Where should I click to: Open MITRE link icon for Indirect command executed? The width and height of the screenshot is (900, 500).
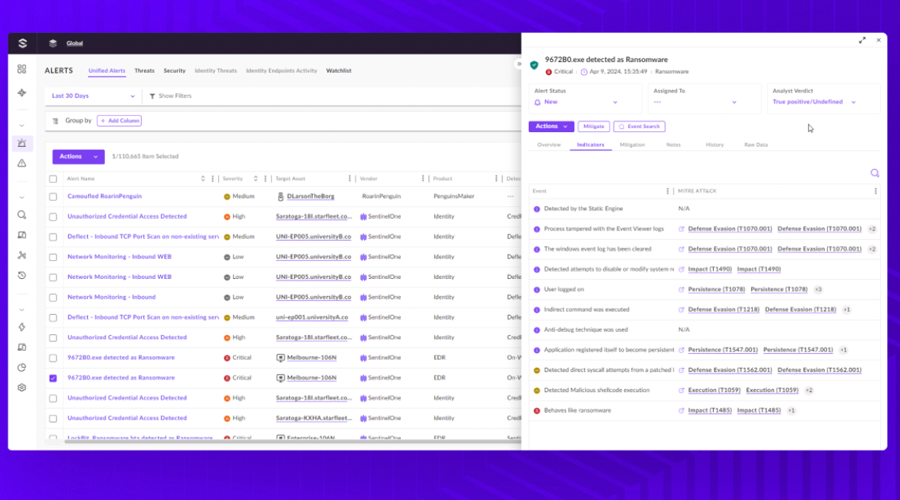(681, 309)
